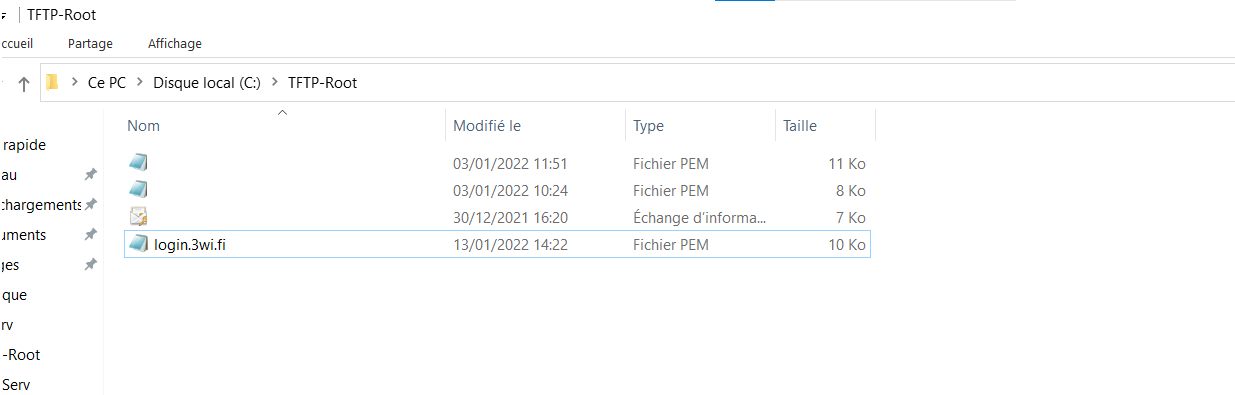Click the PEM file icon dated 03/01/2022 10:24
1235x395 pixels.
coord(139,189)
